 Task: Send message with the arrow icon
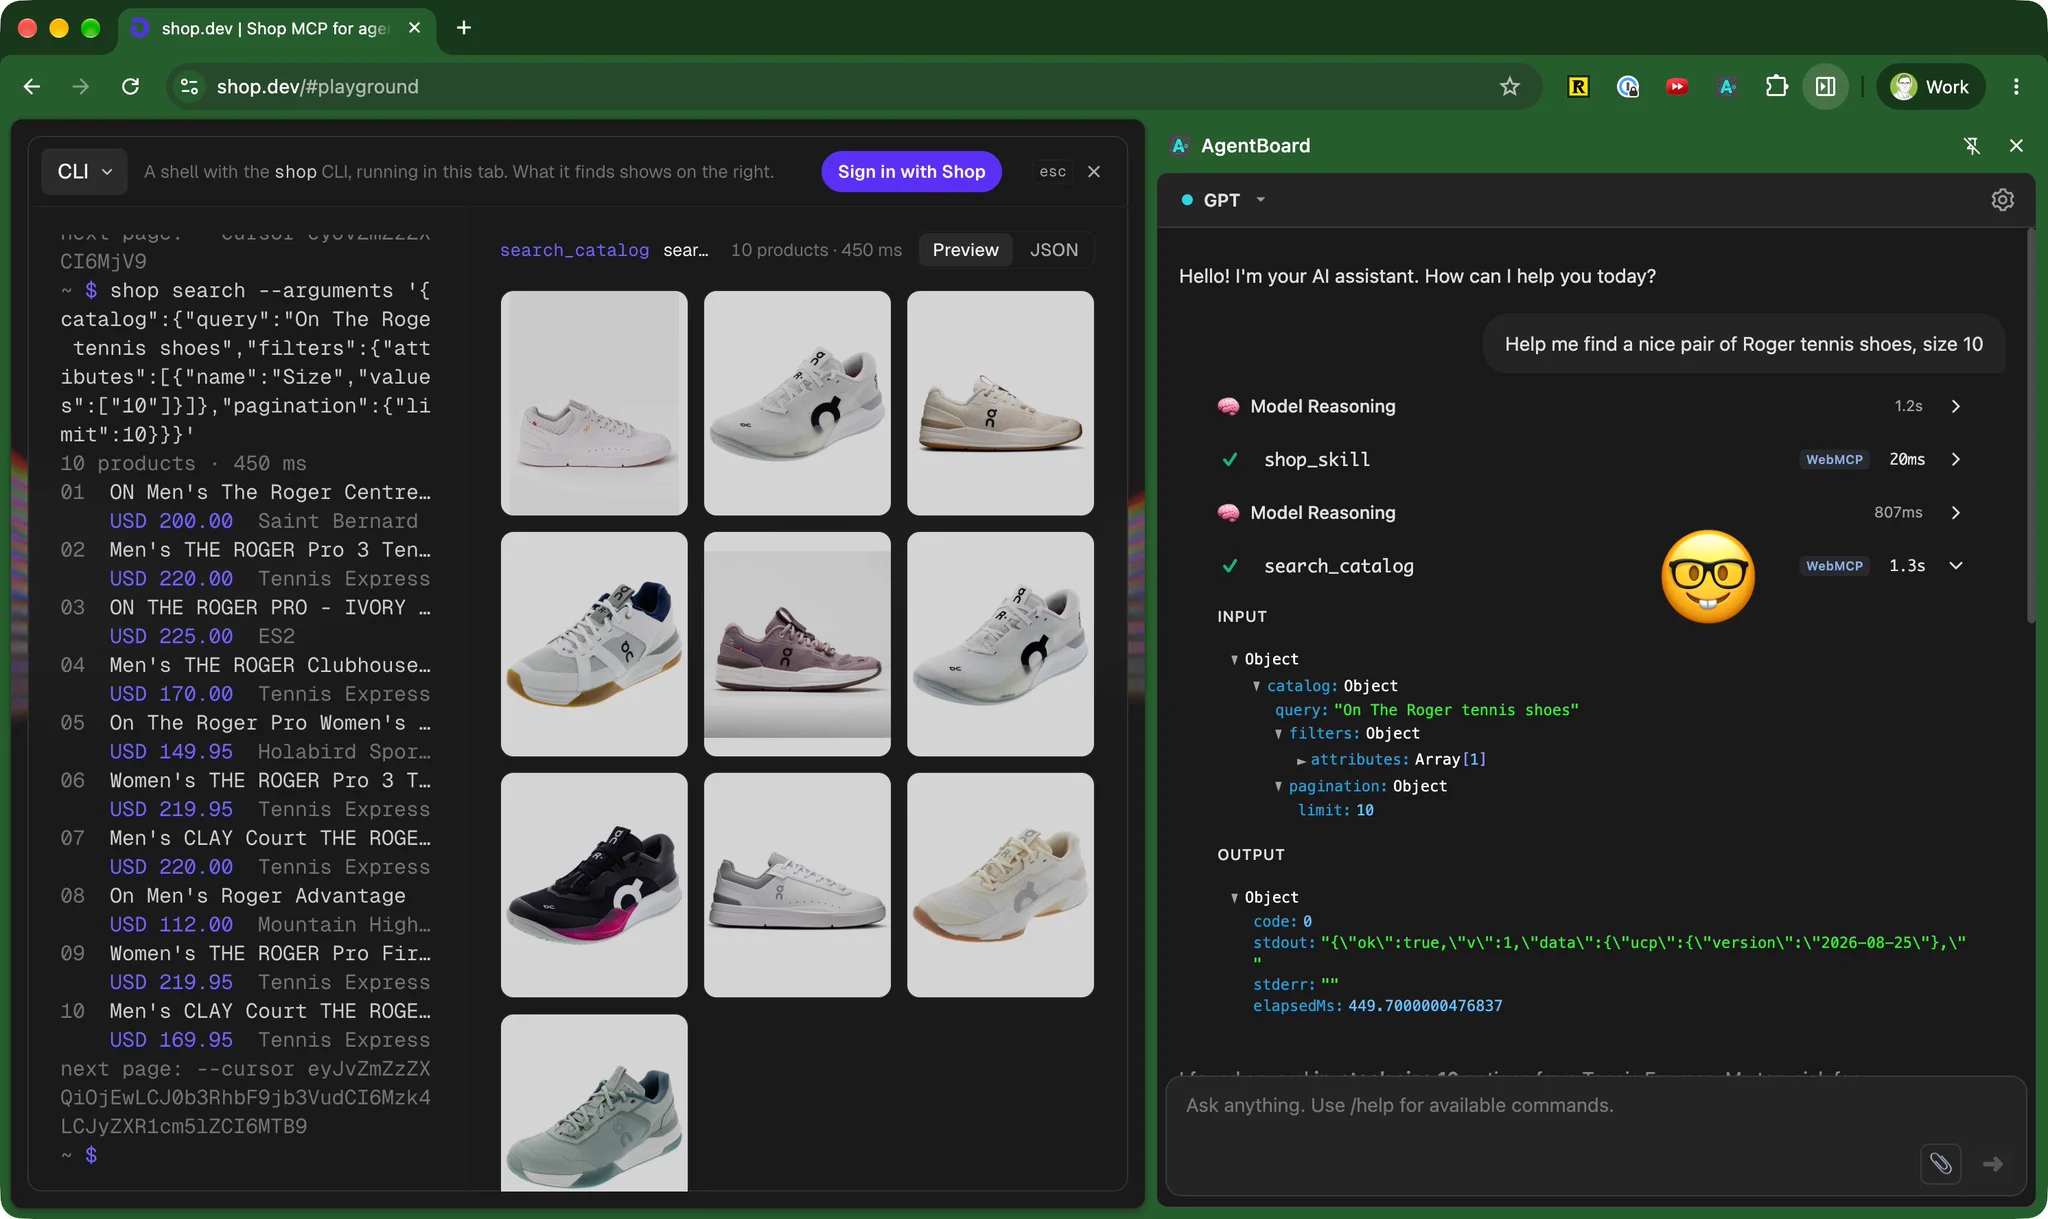(1993, 1164)
